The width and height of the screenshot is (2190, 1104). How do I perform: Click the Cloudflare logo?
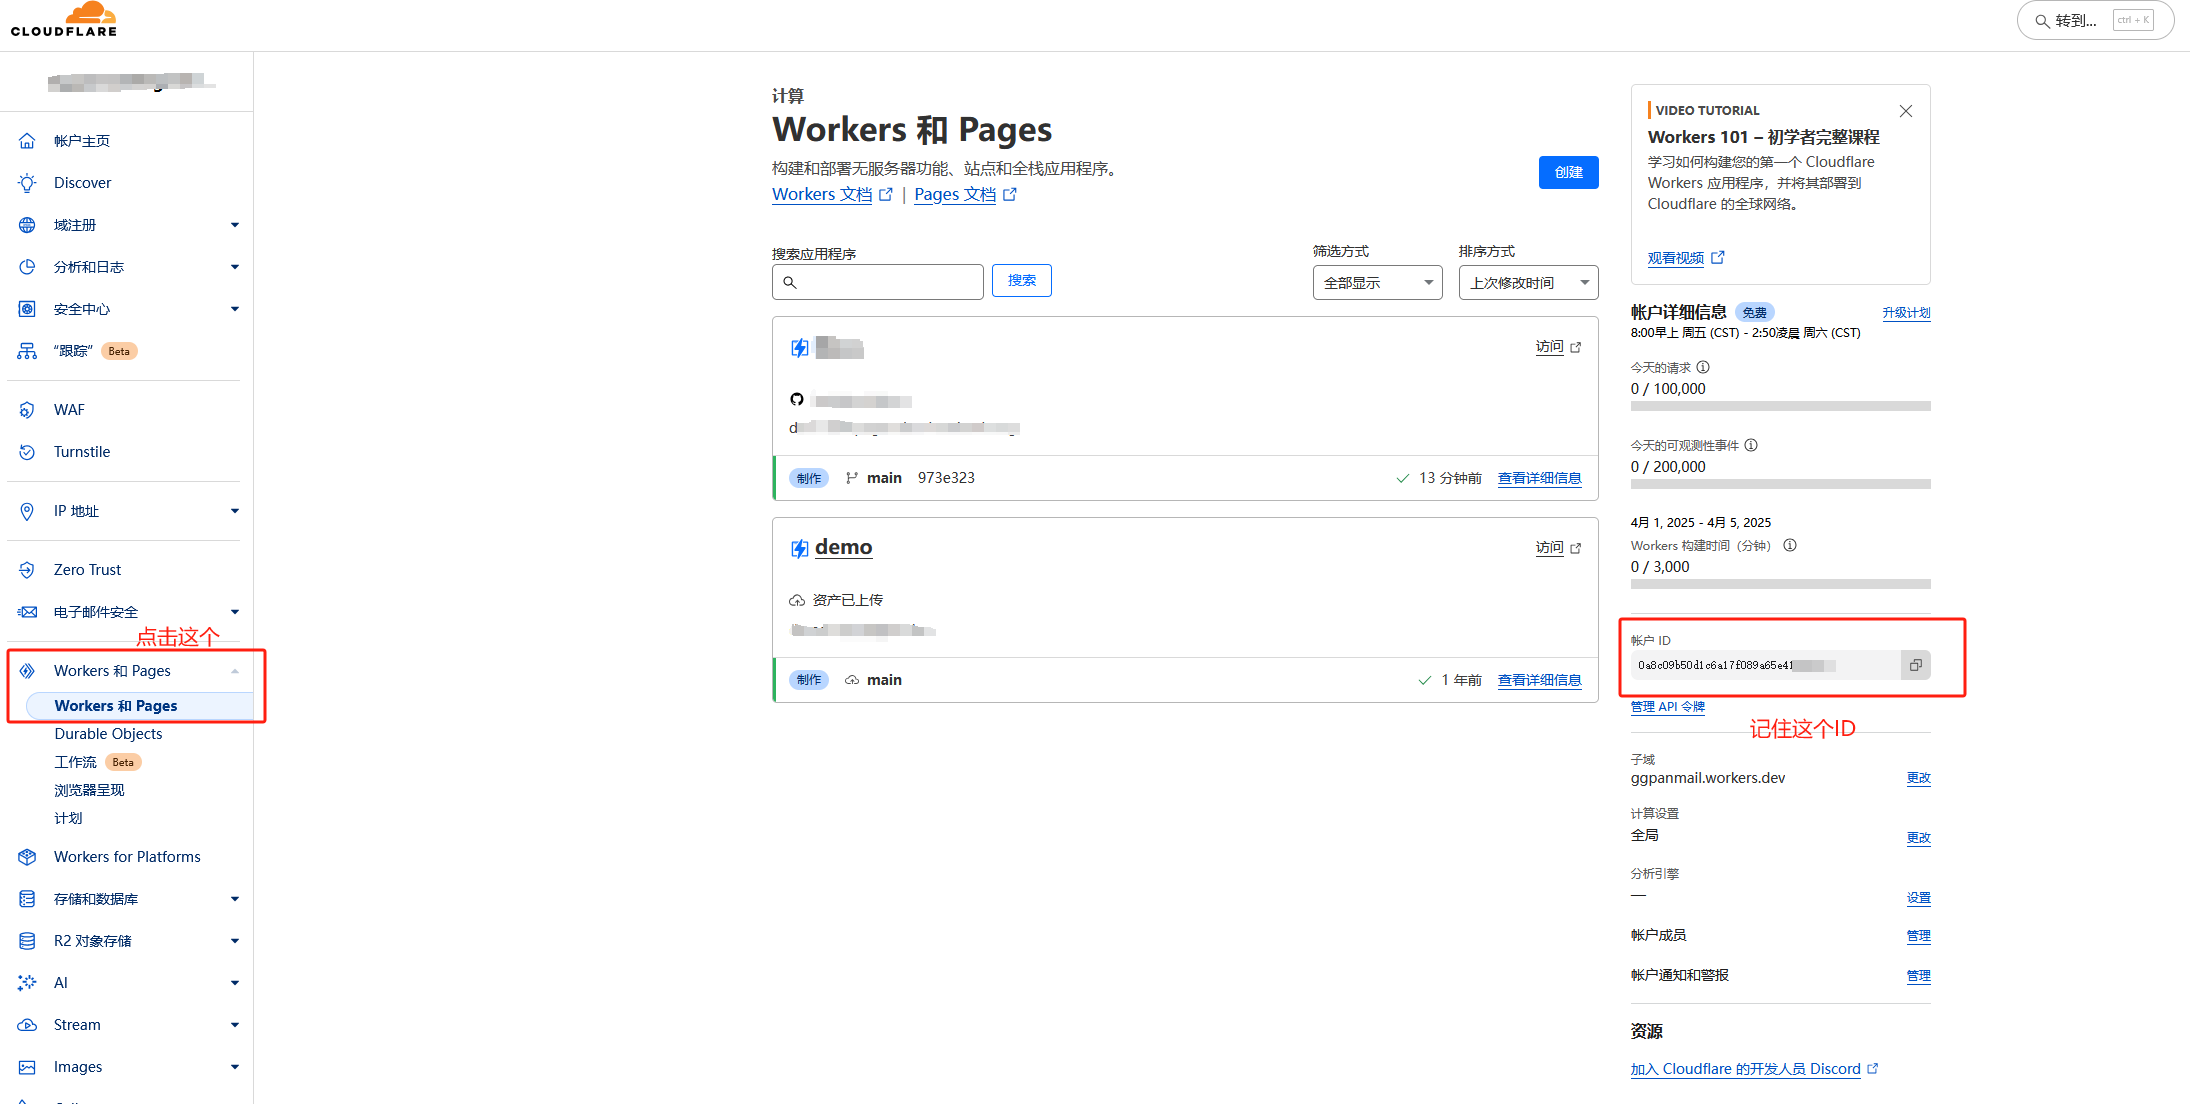[64, 20]
